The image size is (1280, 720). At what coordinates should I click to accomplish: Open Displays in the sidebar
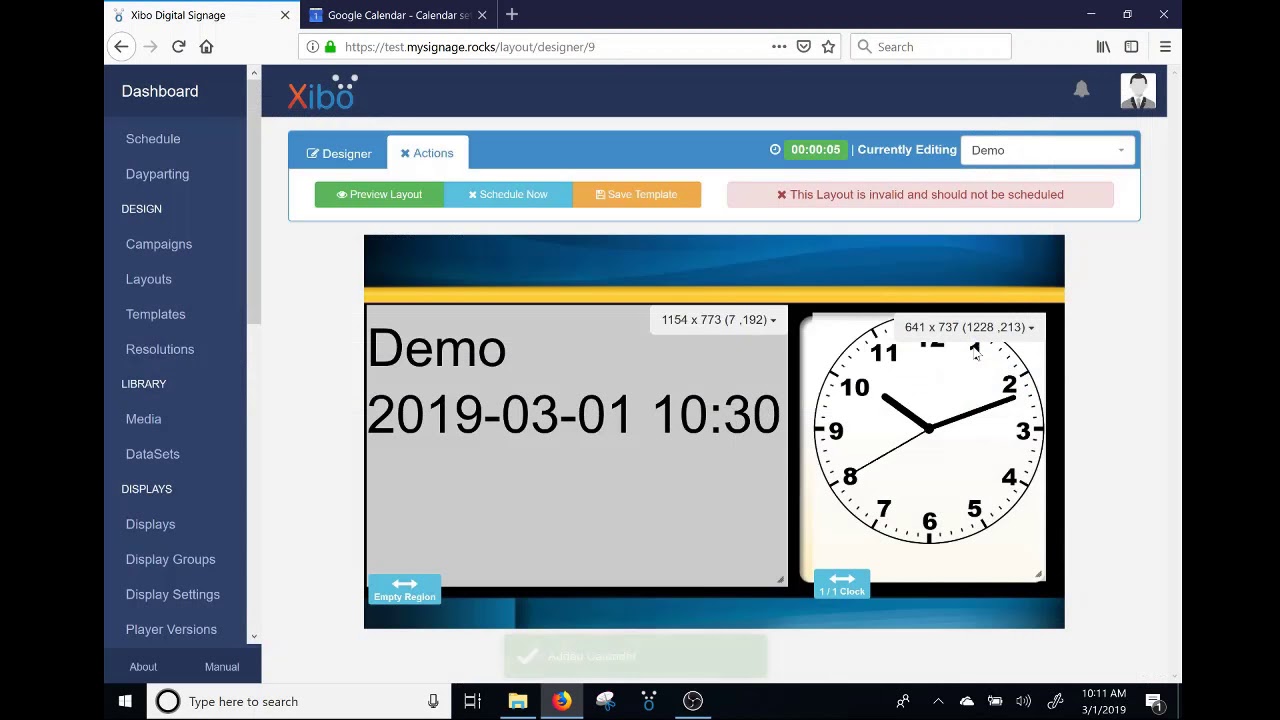(x=150, y=524)
